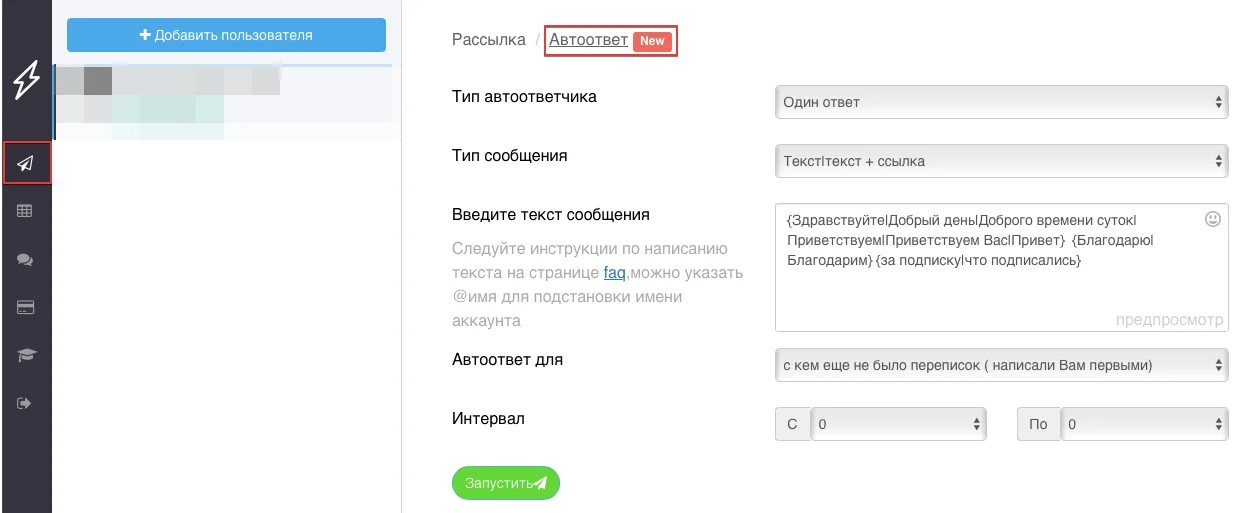Viewport: 1249px width, 513px height.
Task: Expand the Тип сообщения dropdown
Action: [1001, 160]
